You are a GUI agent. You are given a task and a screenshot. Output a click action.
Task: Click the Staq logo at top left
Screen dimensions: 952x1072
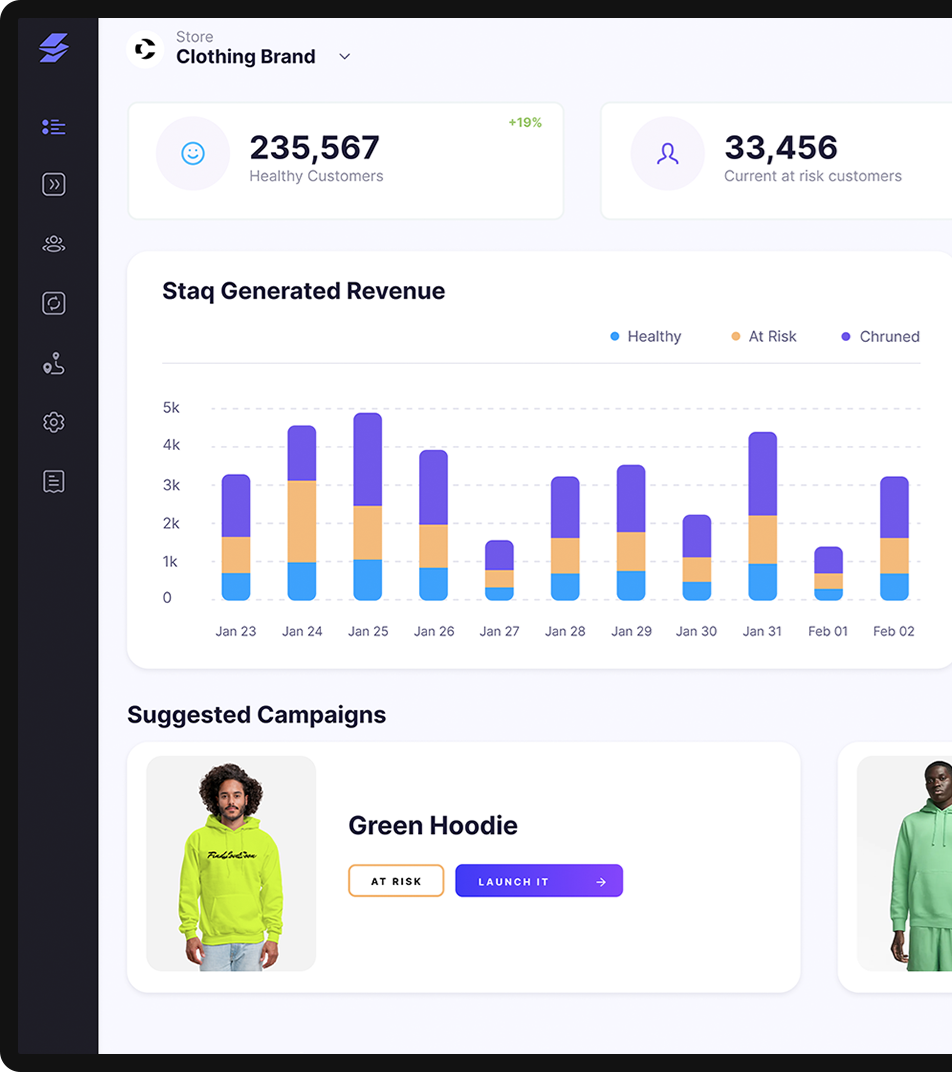[x=54, y=46]
